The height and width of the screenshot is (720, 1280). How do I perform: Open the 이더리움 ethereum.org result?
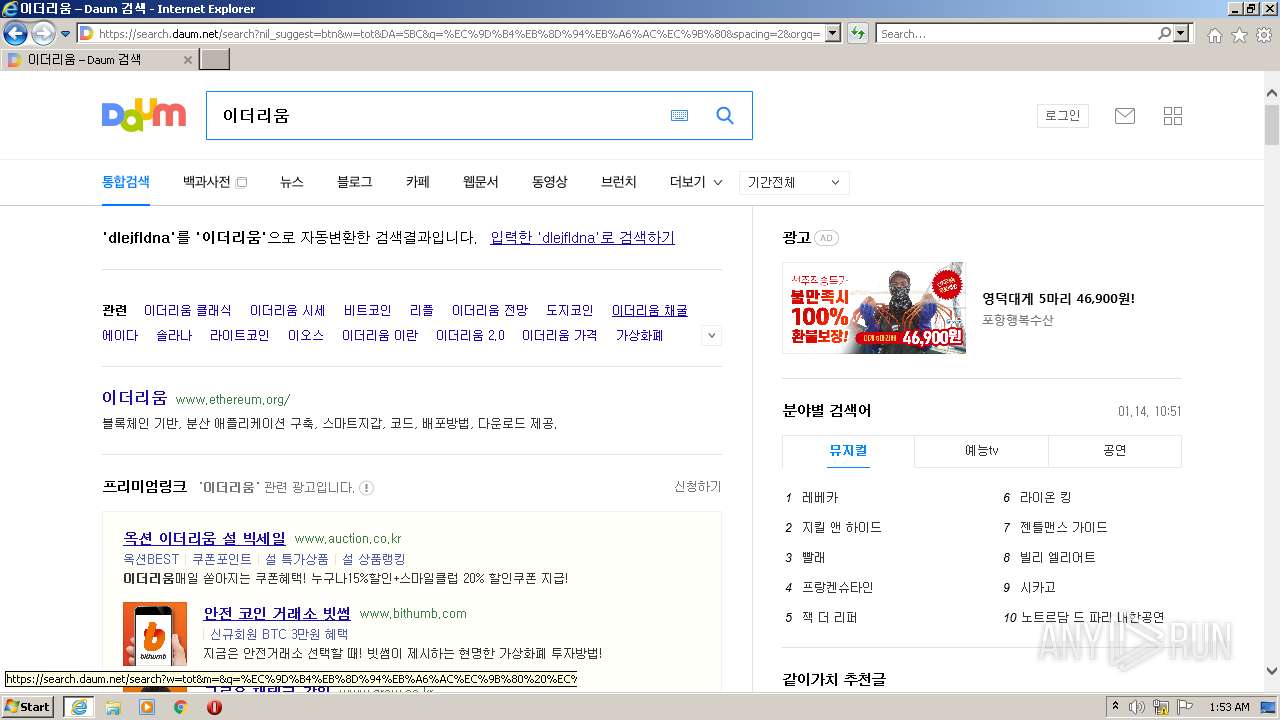135,398
